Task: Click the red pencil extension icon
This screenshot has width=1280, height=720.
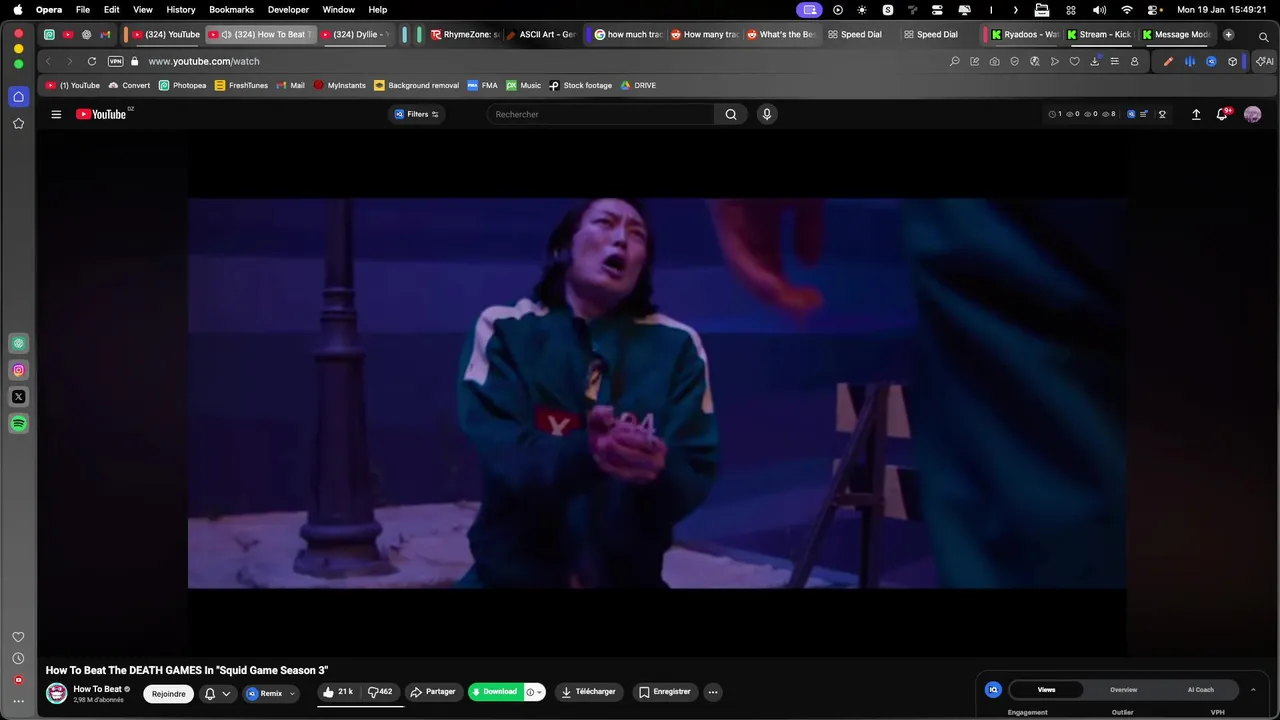Action: coord(1168,61)
